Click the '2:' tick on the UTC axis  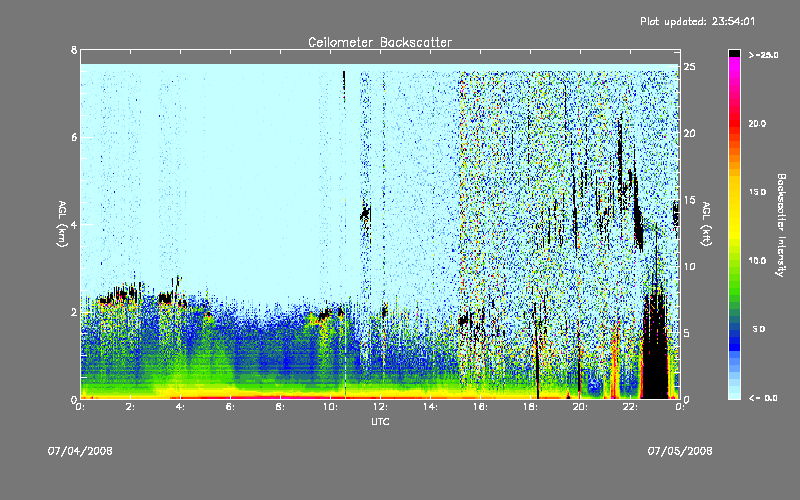click(x=130, y=407)
